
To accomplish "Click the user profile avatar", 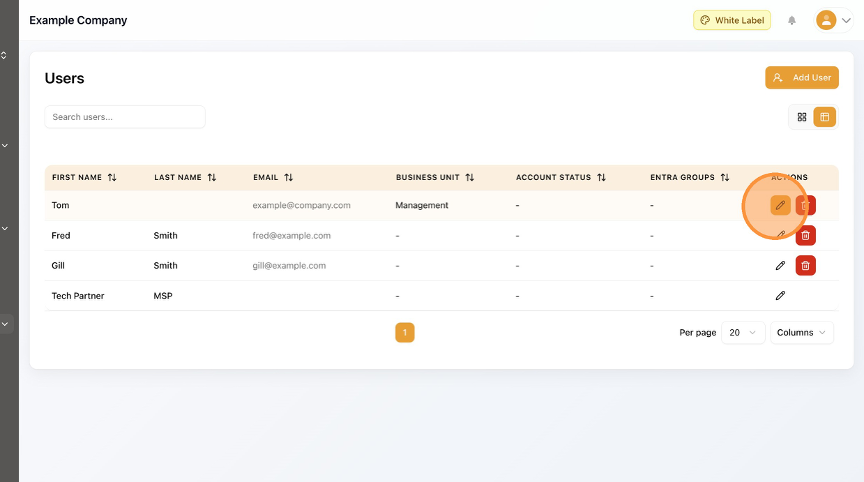I will [826, 20].
